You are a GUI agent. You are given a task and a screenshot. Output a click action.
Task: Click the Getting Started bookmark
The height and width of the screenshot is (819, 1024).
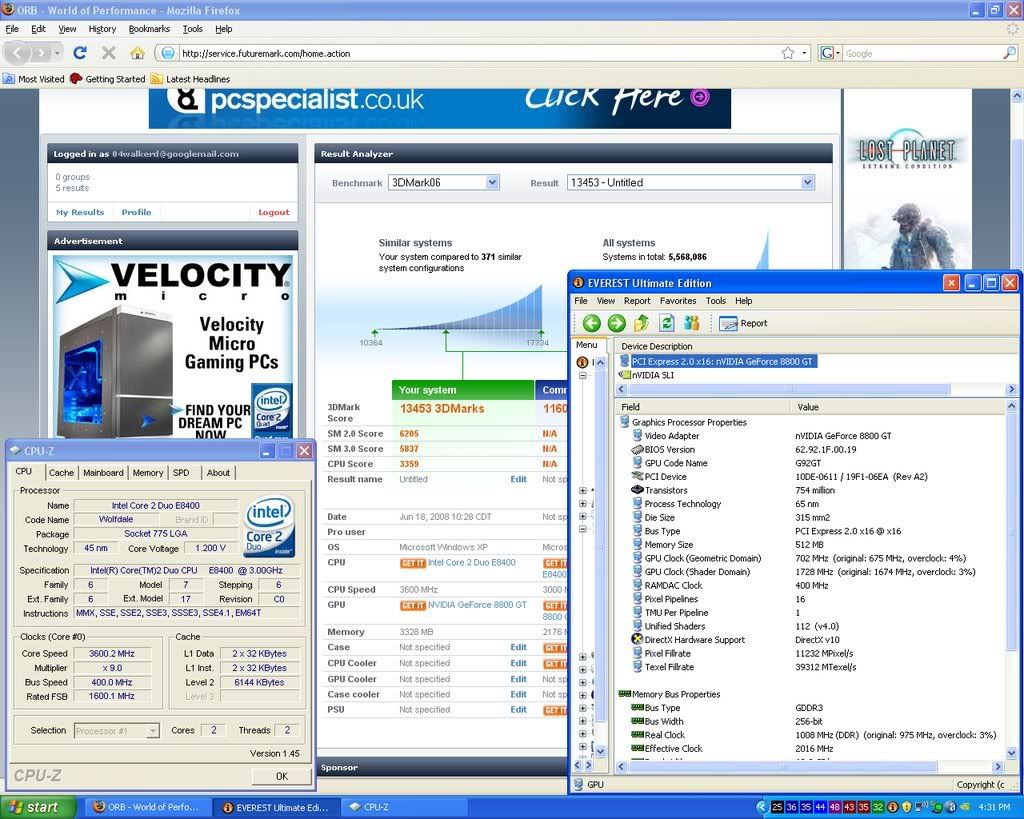point(108,79)
